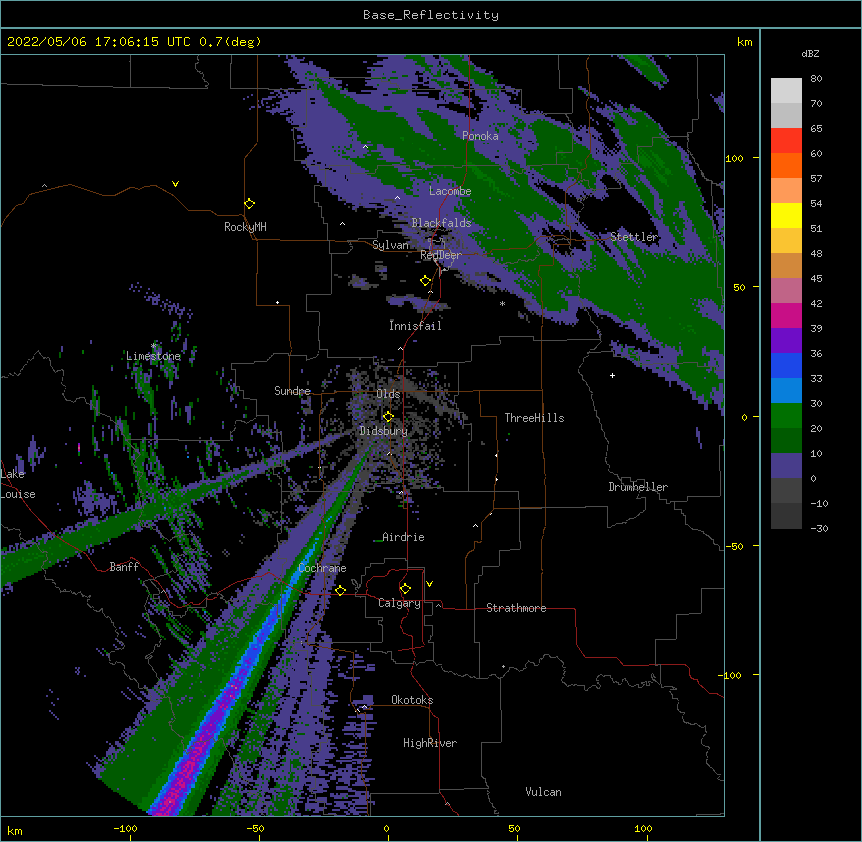The image size is (862, 842).
Task: Click the -100 tick label on the right axis
Action: (732, 675)
